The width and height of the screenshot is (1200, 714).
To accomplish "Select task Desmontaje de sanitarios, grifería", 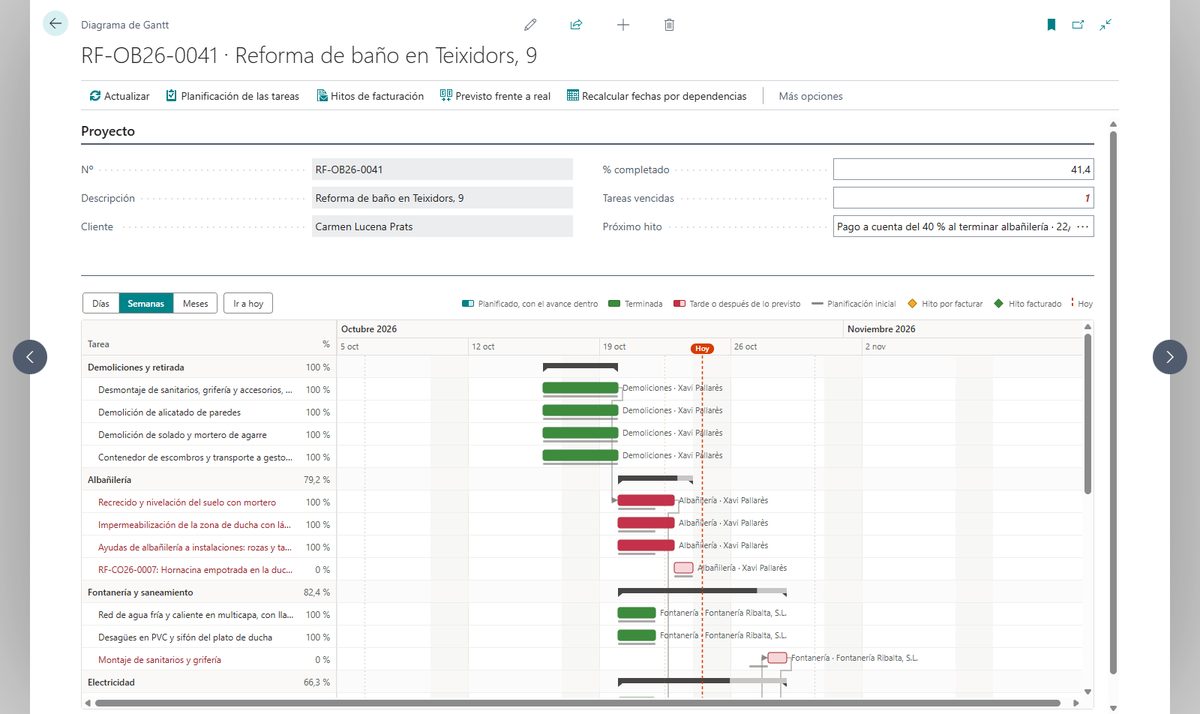I will (x=208, y=390).
